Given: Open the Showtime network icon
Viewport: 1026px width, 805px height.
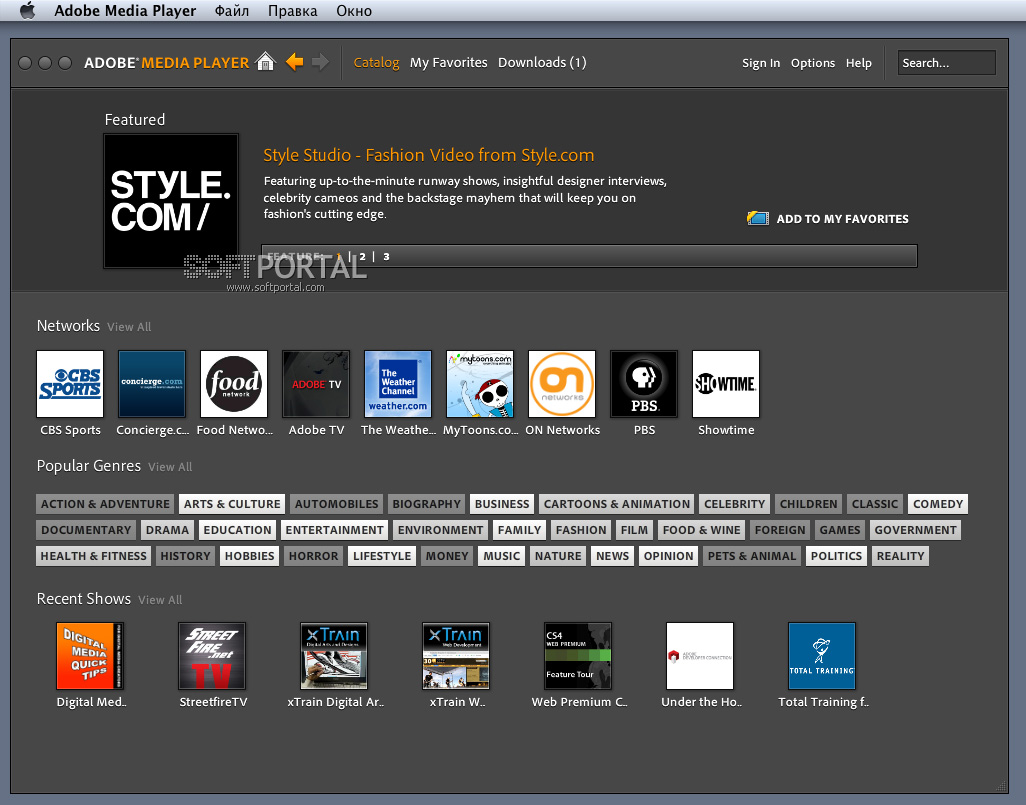Looking at the screenshot, I should (x=726, y=384).
